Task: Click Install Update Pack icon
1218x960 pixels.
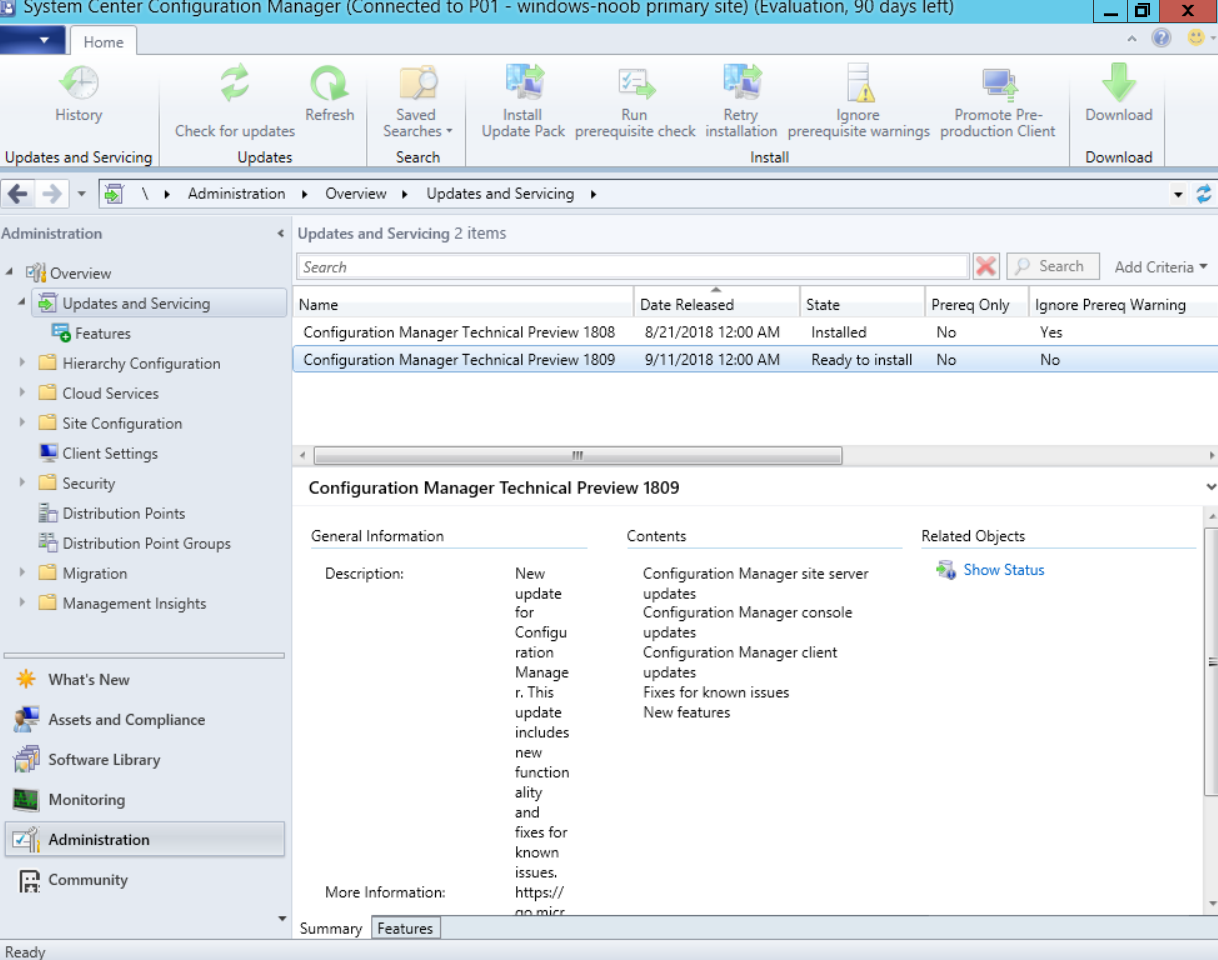Action: [x=523, y=83]
